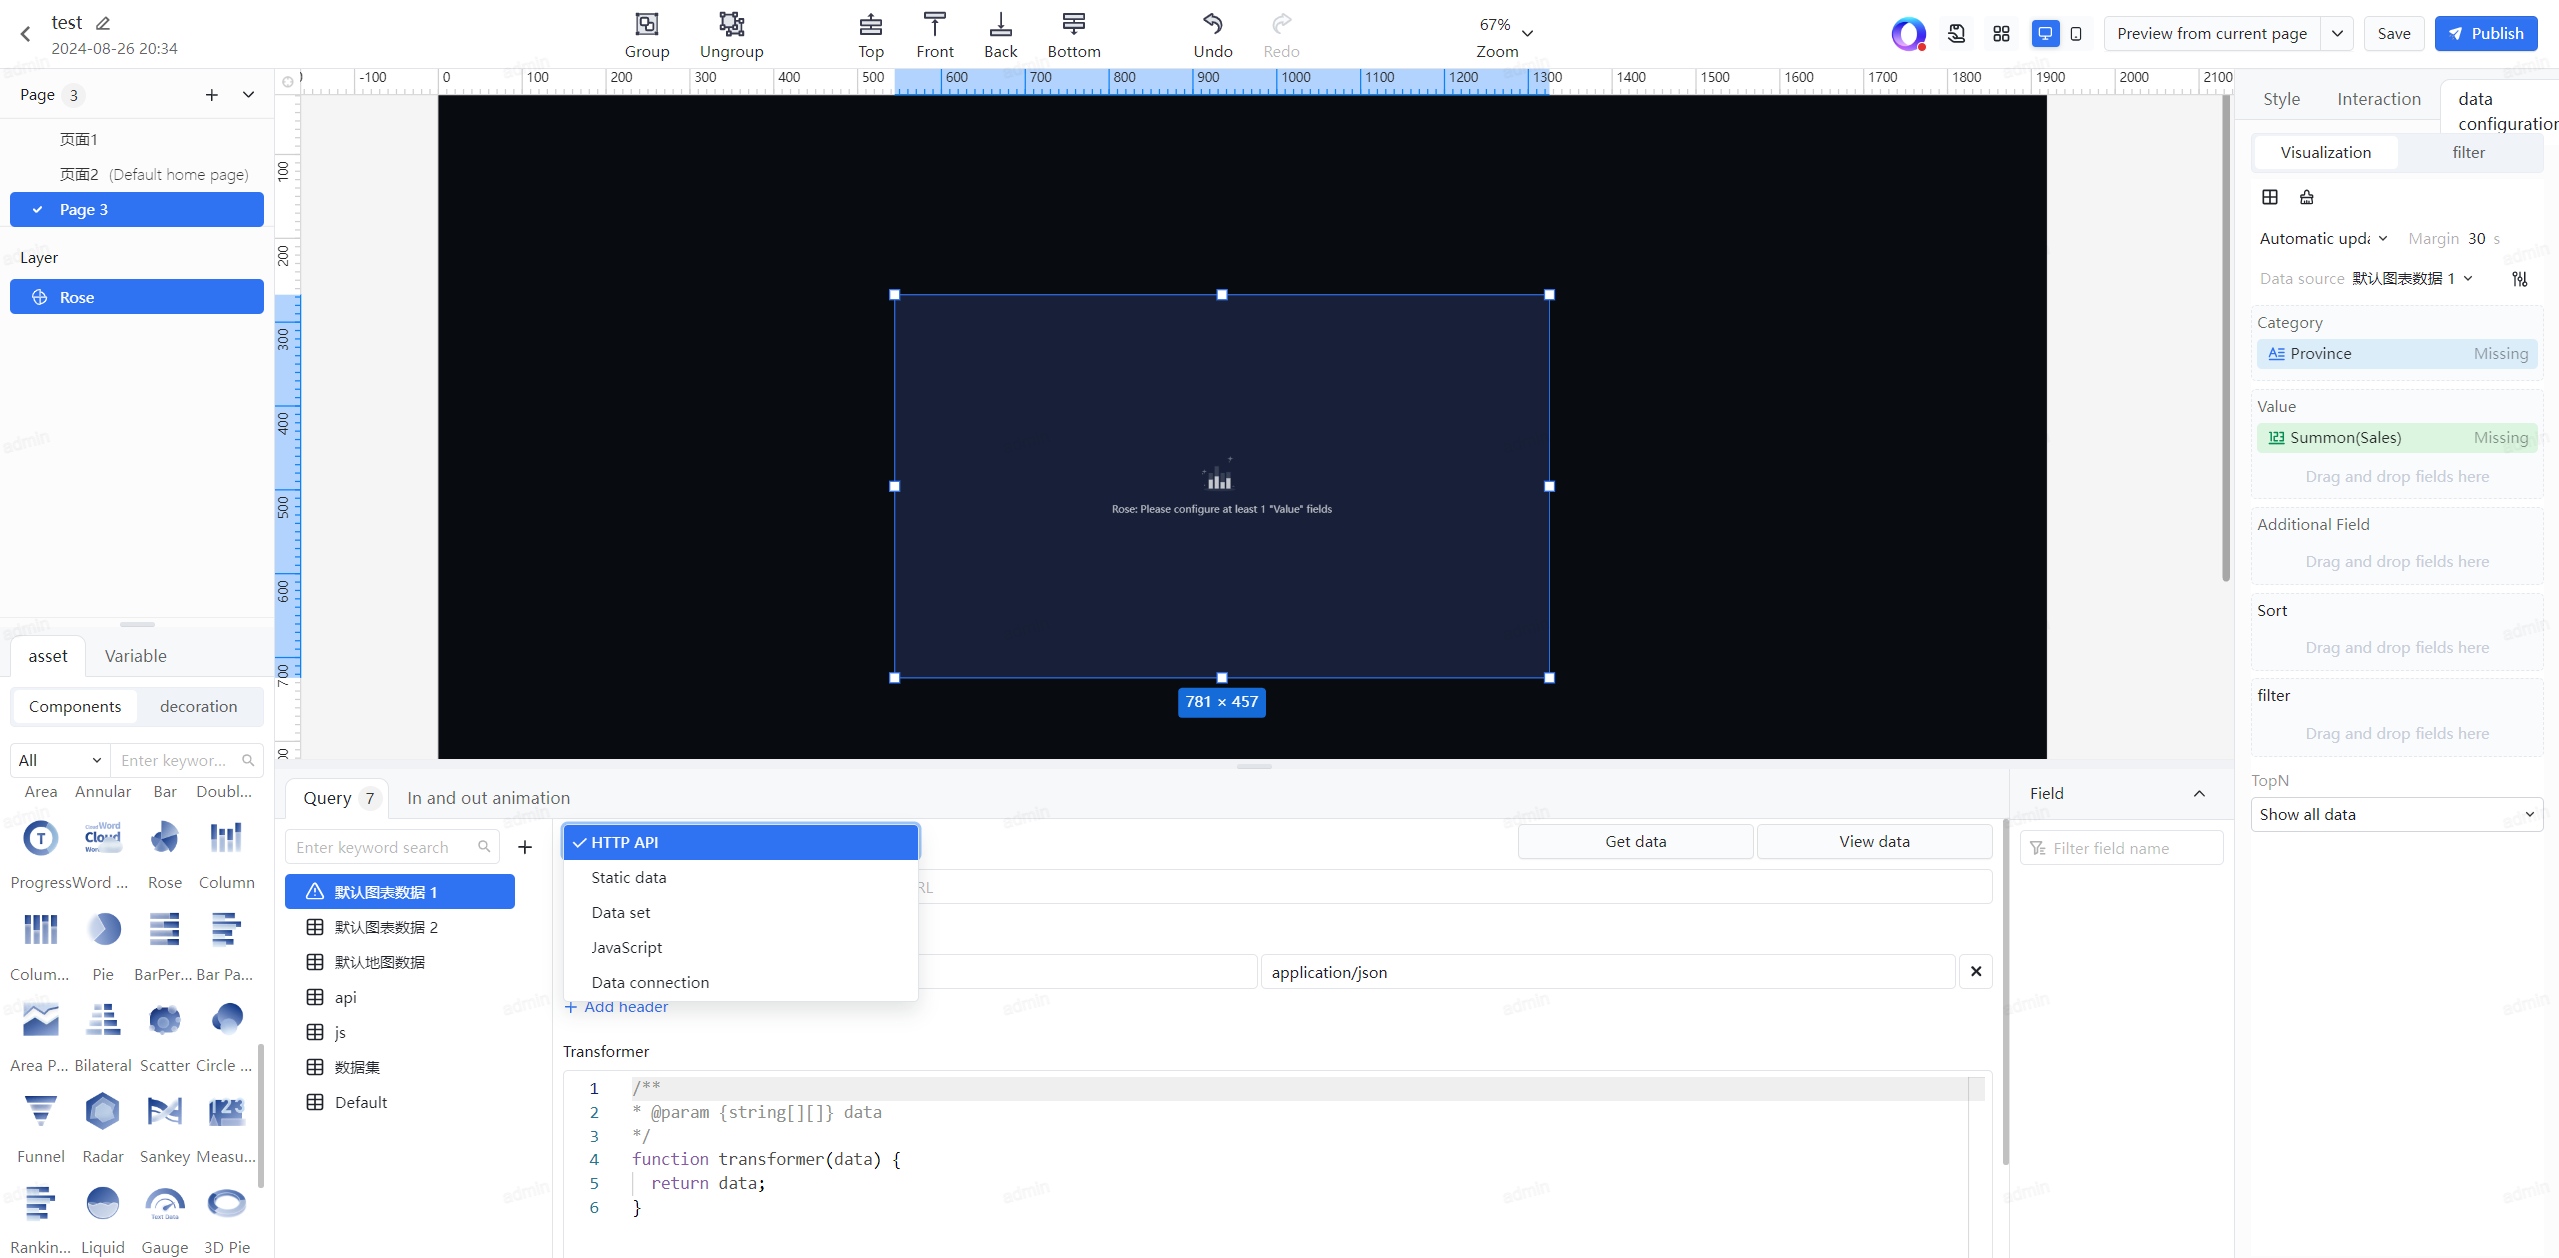Open the colorful AI assistant icon
The height and width of the screenshot is (1258, 2559).
pos(1908,34)
